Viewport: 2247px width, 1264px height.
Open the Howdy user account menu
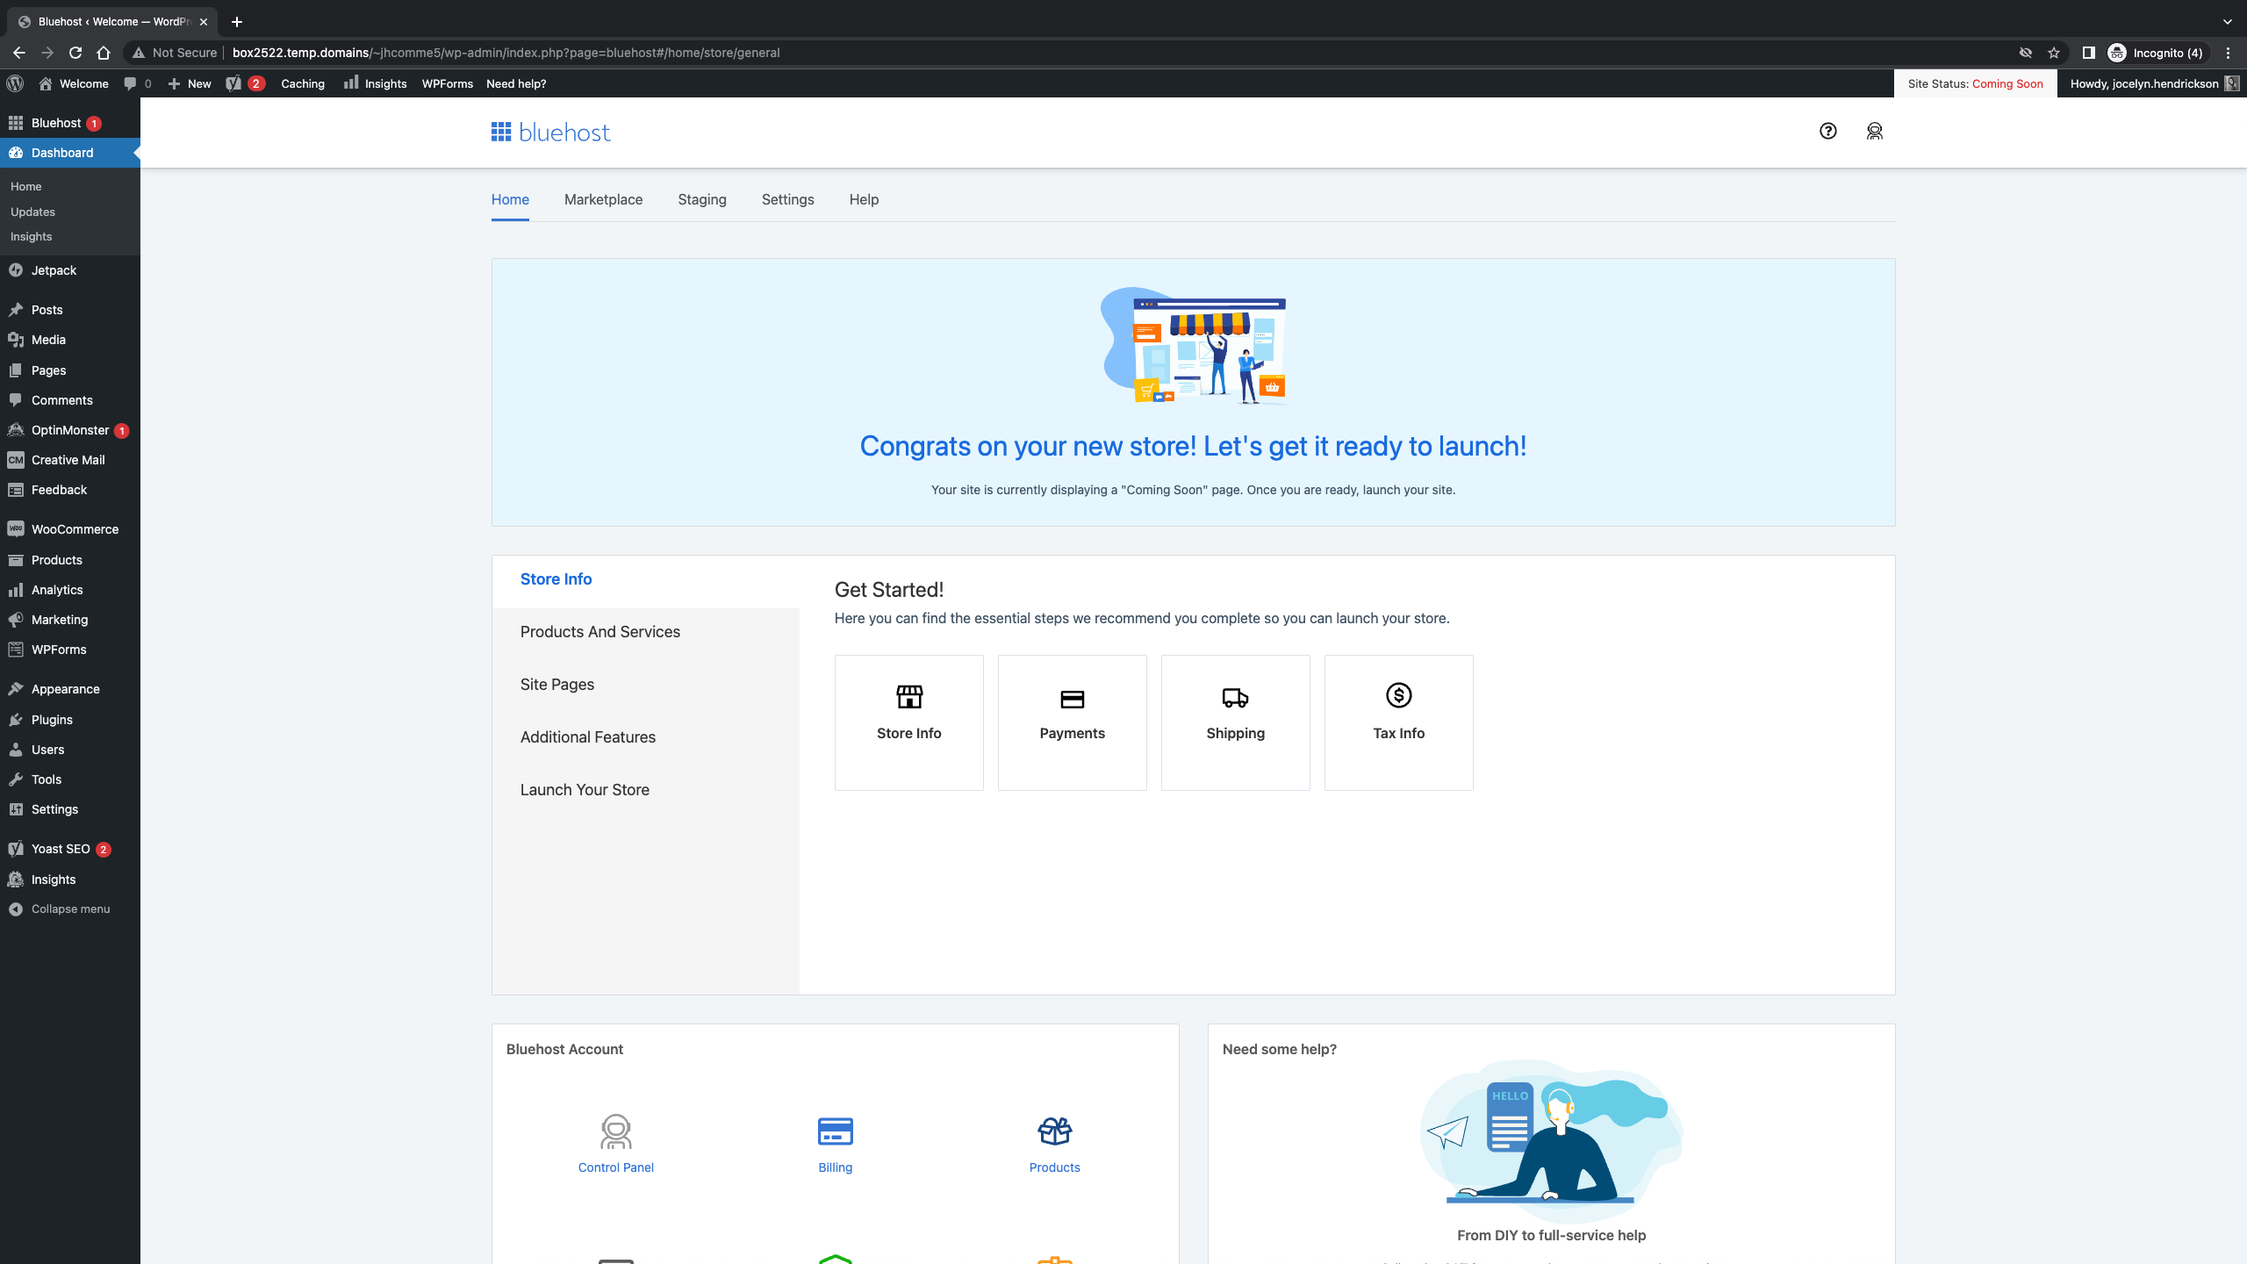click(x=2154, y=83)
